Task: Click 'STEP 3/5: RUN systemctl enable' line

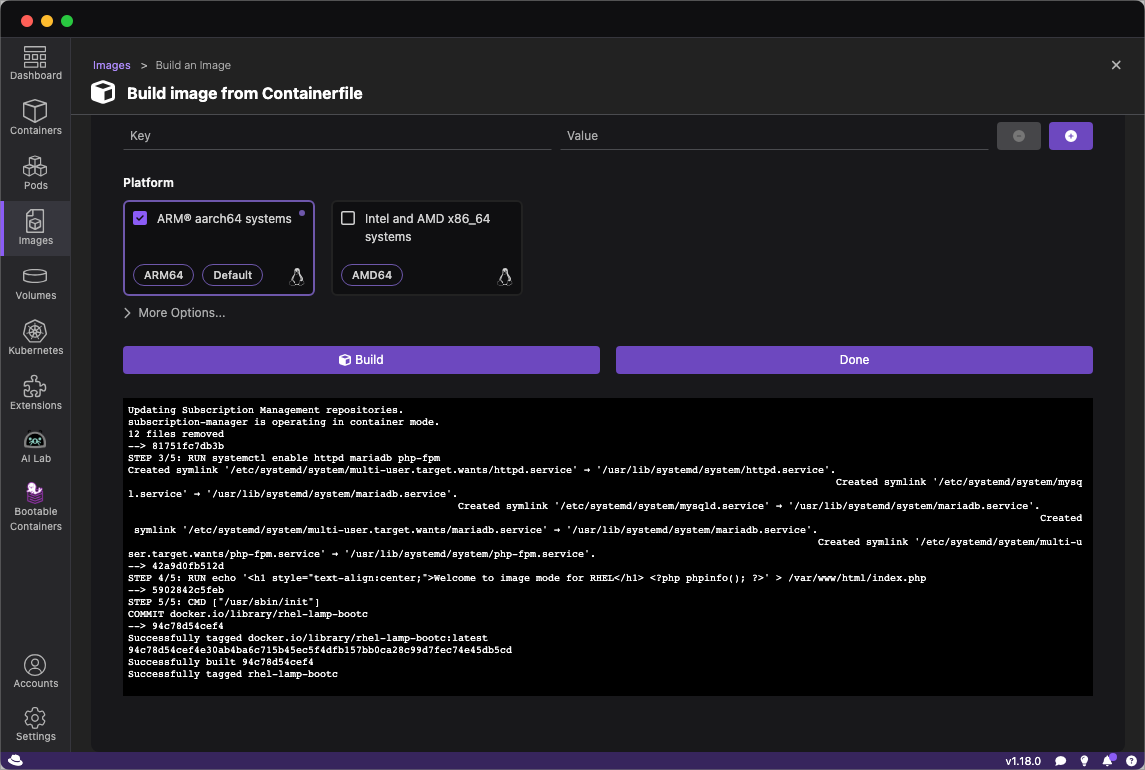Action: (284, 458)
